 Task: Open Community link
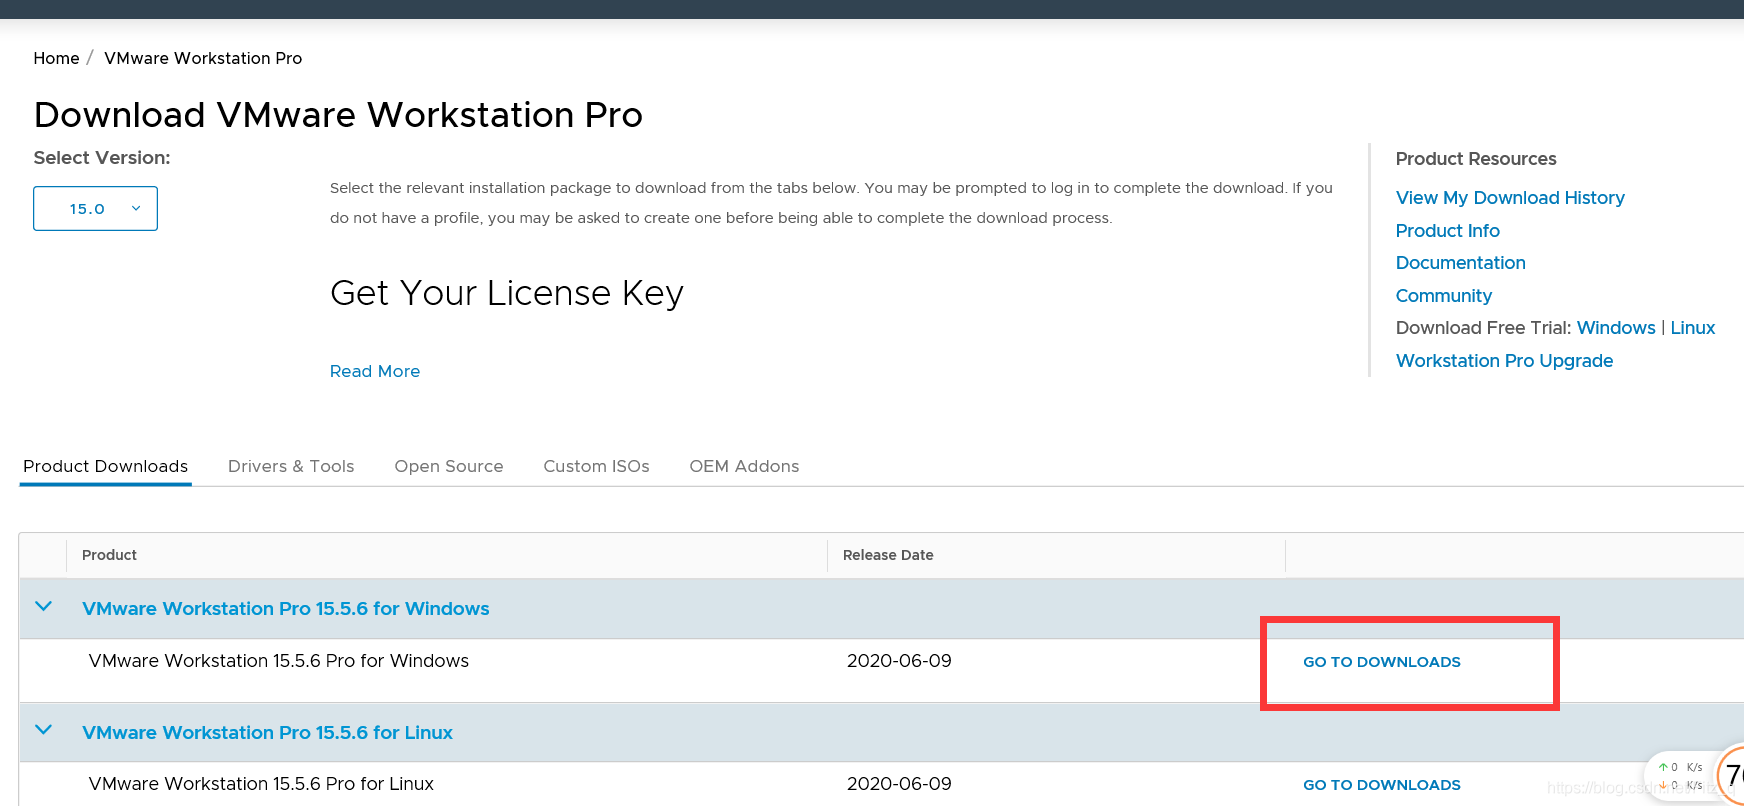click(x=1443, y=296)
